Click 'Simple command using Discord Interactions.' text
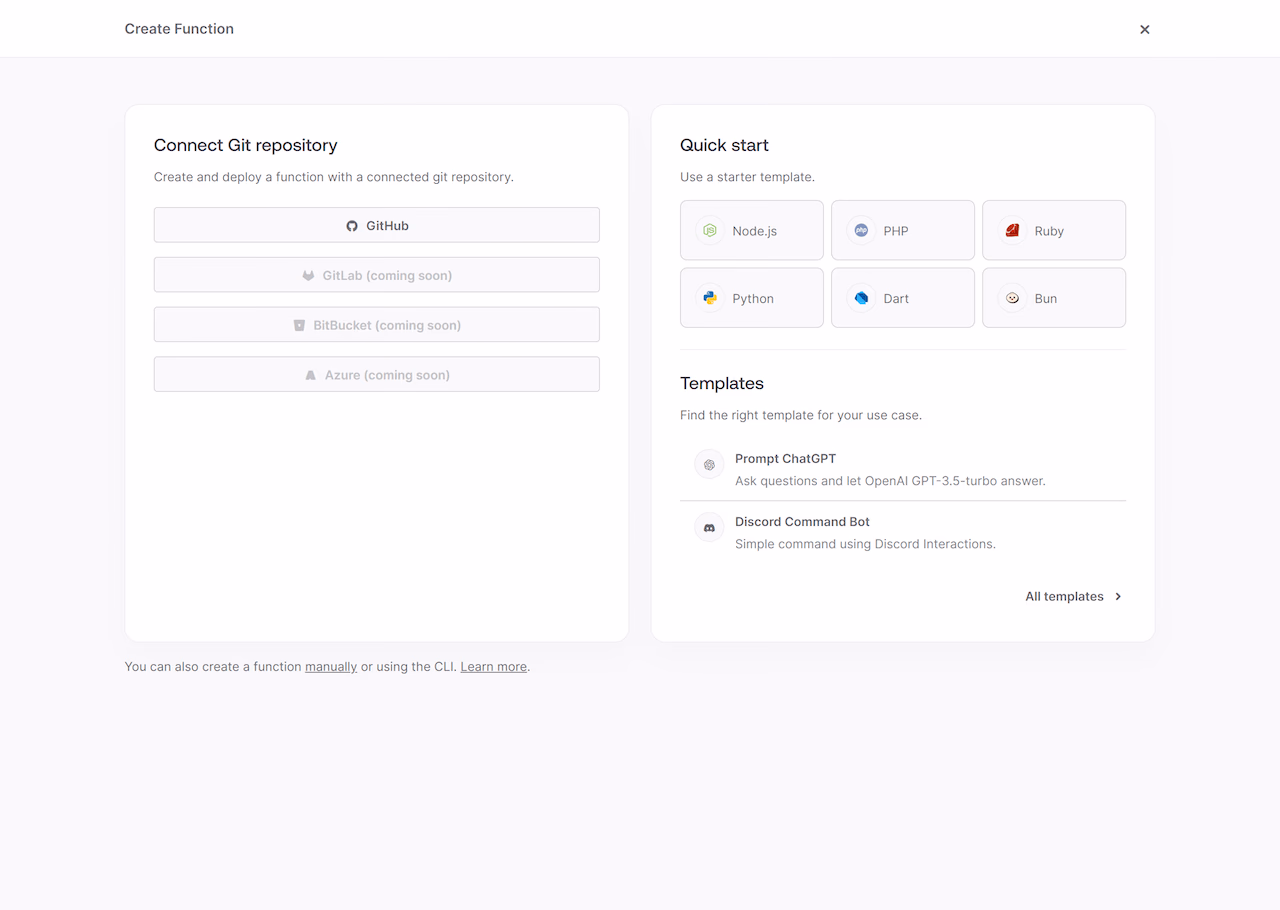 [865, 544]
